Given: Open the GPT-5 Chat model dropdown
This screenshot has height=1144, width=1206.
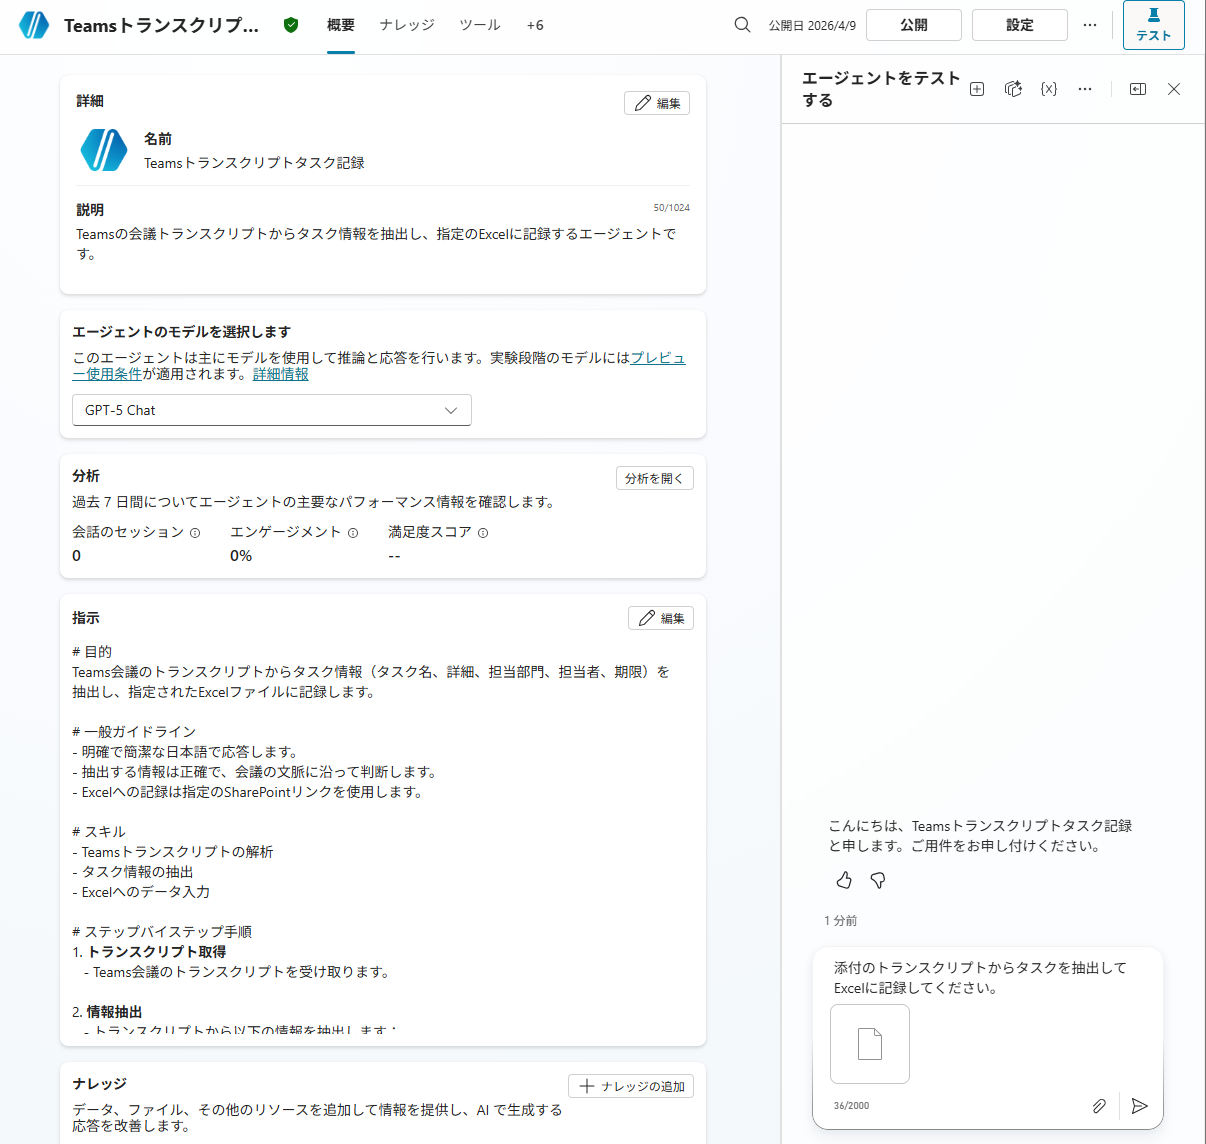Looking at the screenshot, I should pyautogui.click(x=272, y=410).
